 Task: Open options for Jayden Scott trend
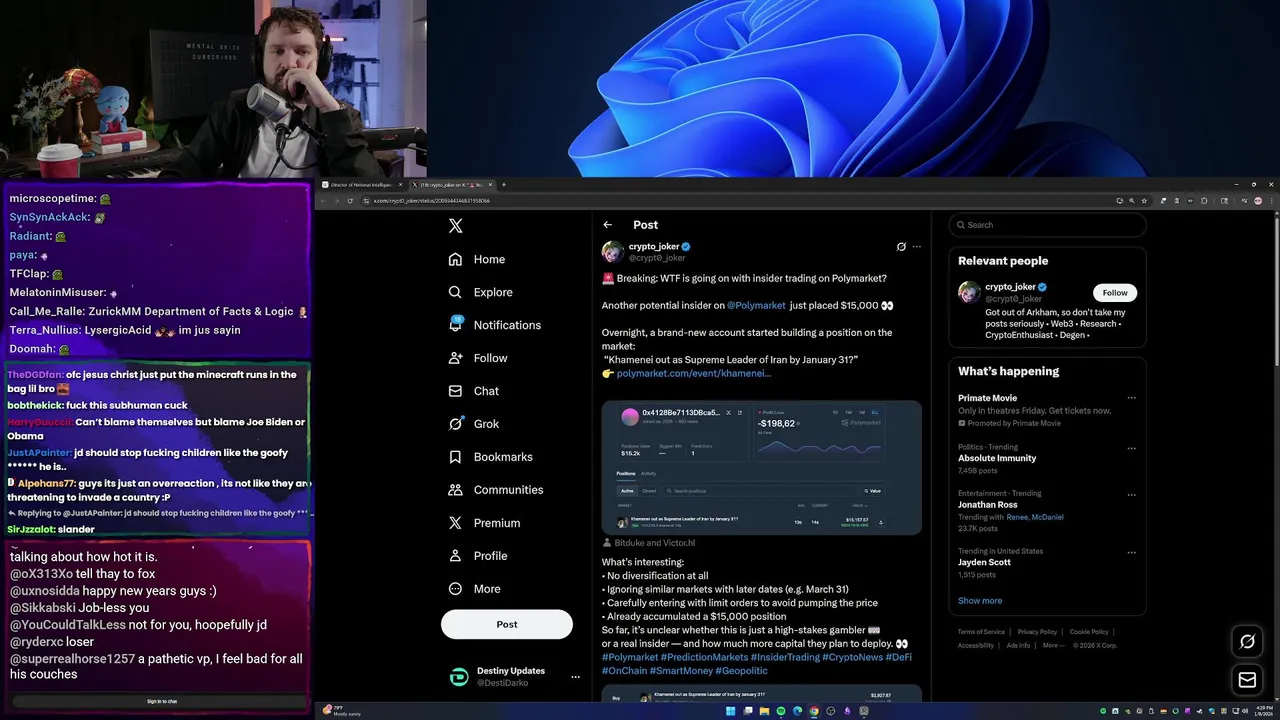point(1131,551)
